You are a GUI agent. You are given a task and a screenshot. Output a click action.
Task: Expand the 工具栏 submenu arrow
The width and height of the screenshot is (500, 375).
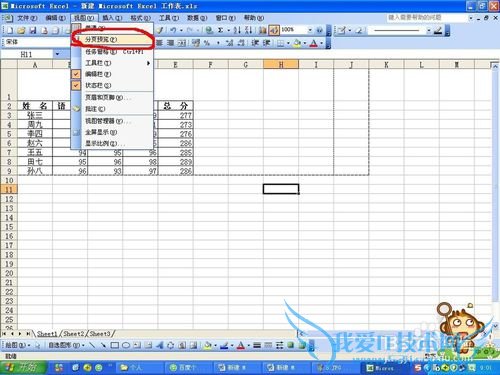pyautogui.click(x=148, y=63)
